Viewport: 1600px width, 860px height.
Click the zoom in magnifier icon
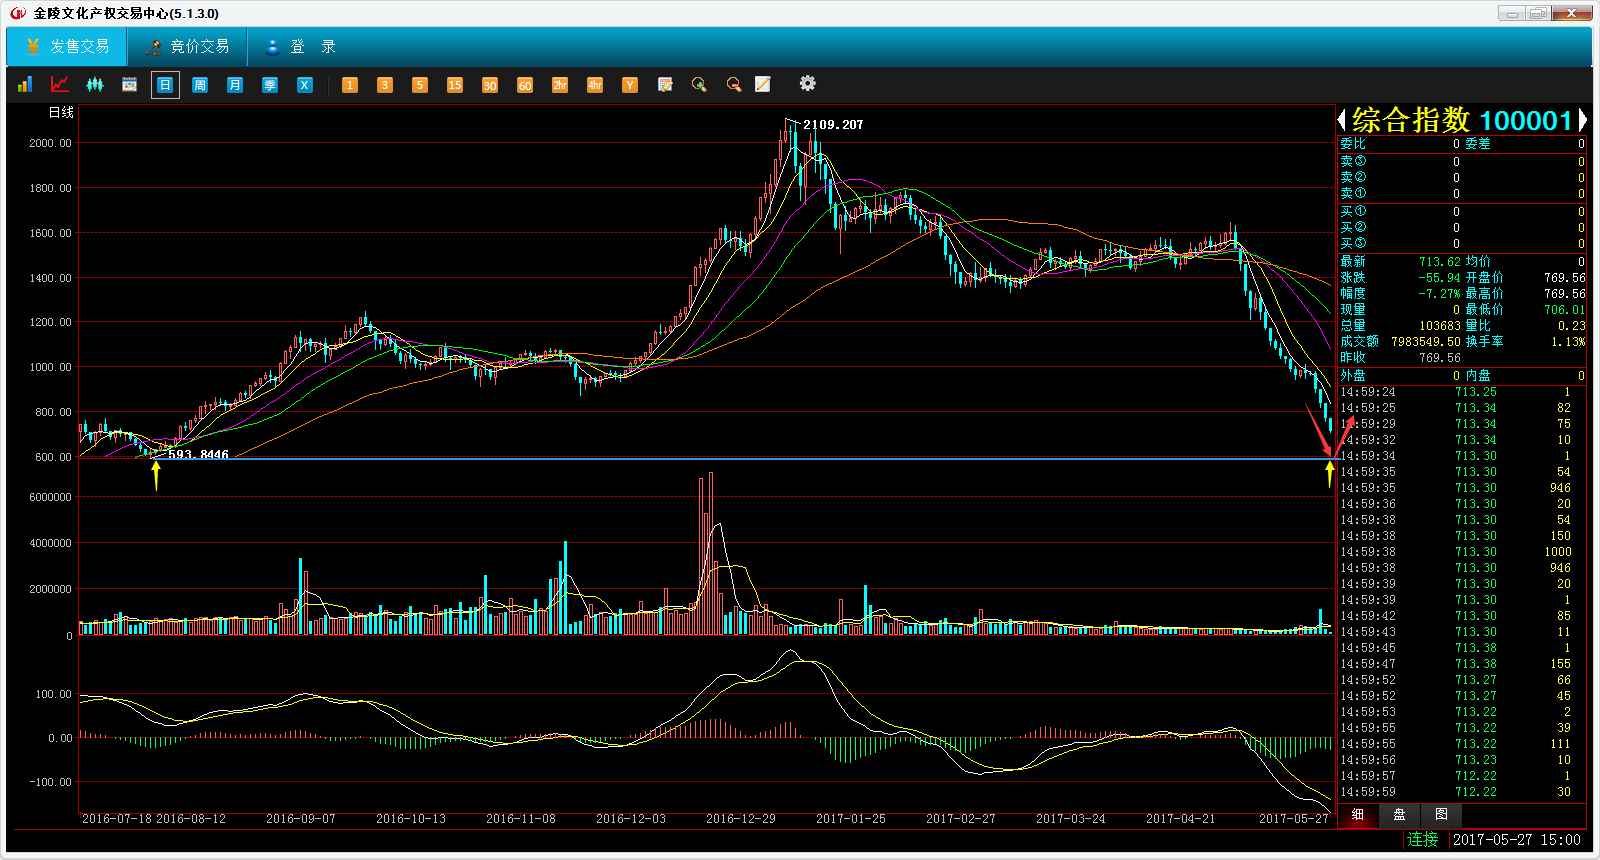pos(699,85)
